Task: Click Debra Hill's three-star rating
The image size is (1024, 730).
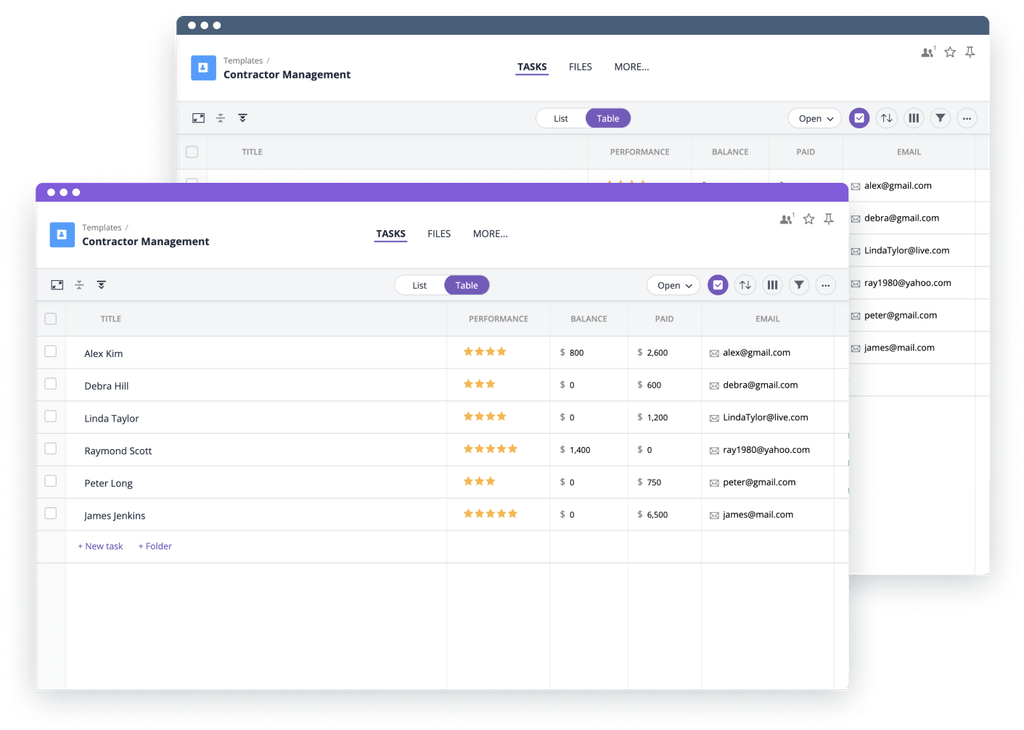Action: 479,384
